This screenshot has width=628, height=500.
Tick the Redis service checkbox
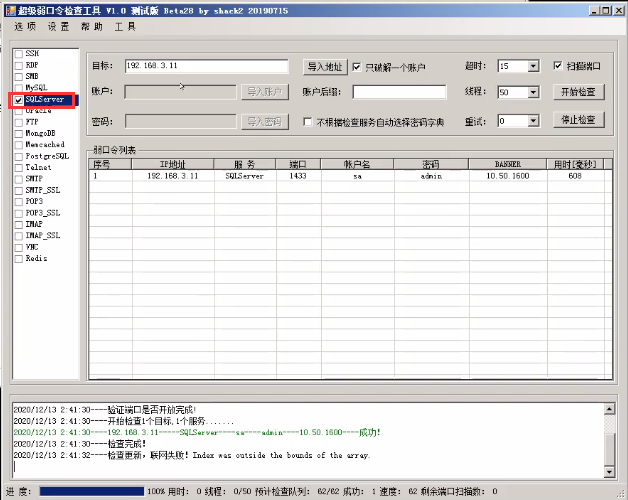19,258
